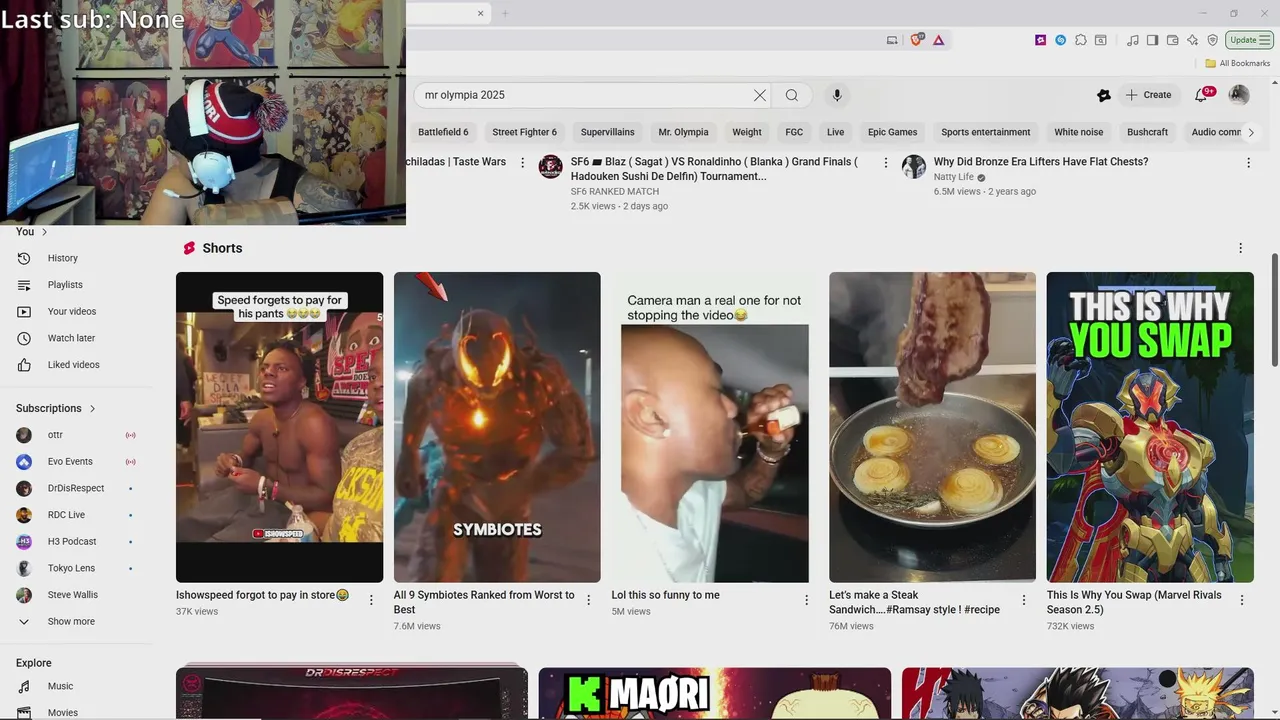Open YouTube notifications bell

click(x=1201, y=95)
